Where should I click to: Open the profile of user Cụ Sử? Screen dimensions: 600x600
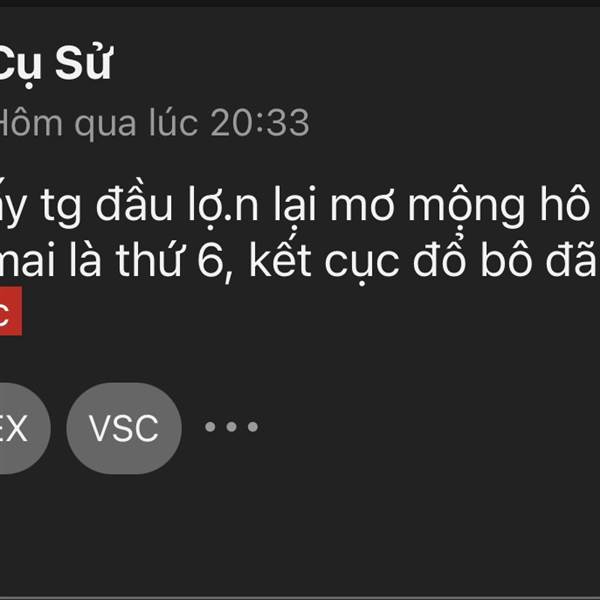[x=55, y=64]
